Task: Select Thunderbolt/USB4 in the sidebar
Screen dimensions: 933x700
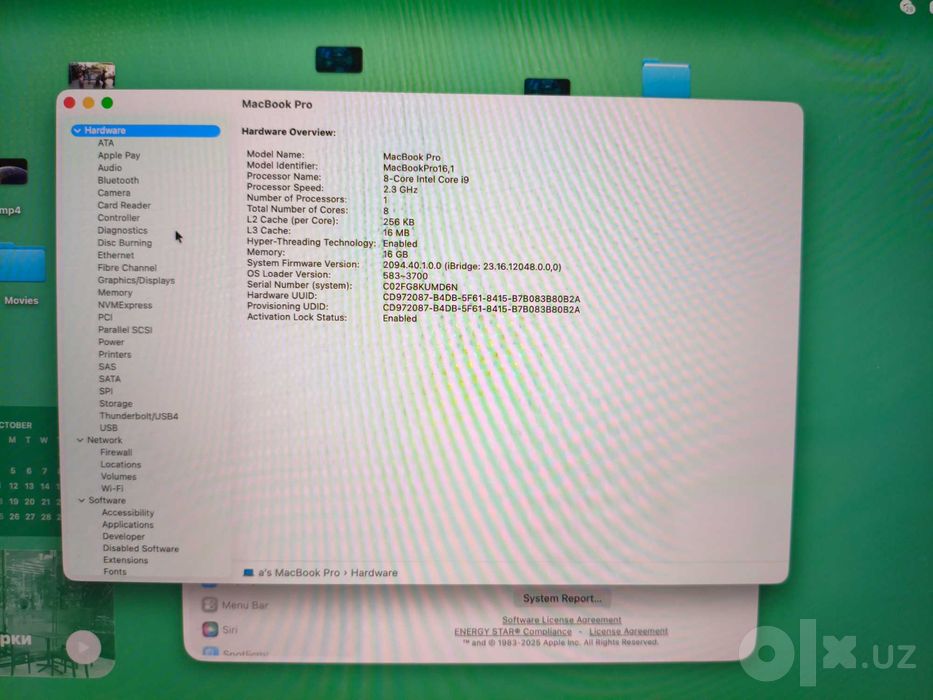Action: pos(139,416)
